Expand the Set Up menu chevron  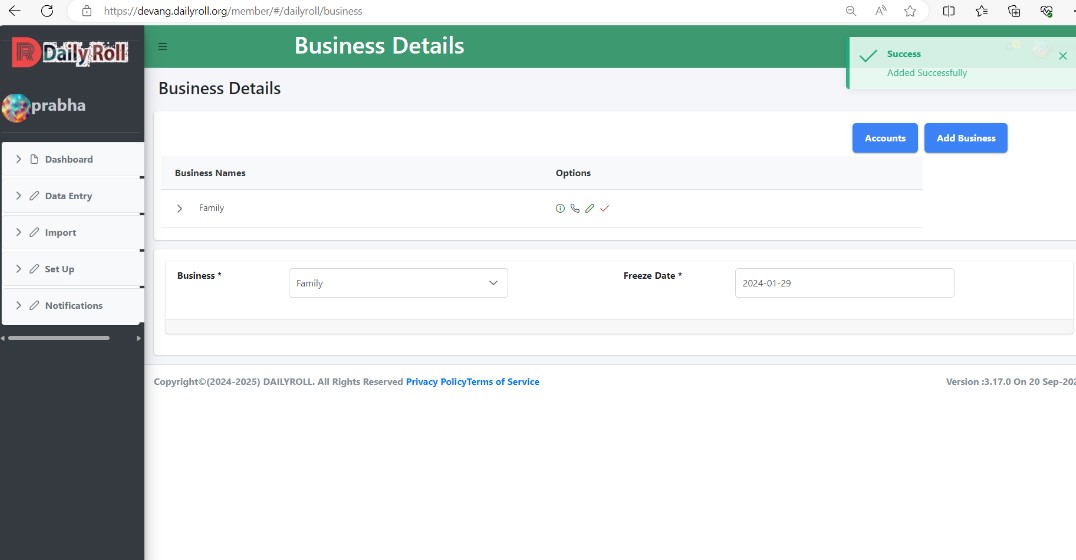pyautogui.click(x=19, y=269)
